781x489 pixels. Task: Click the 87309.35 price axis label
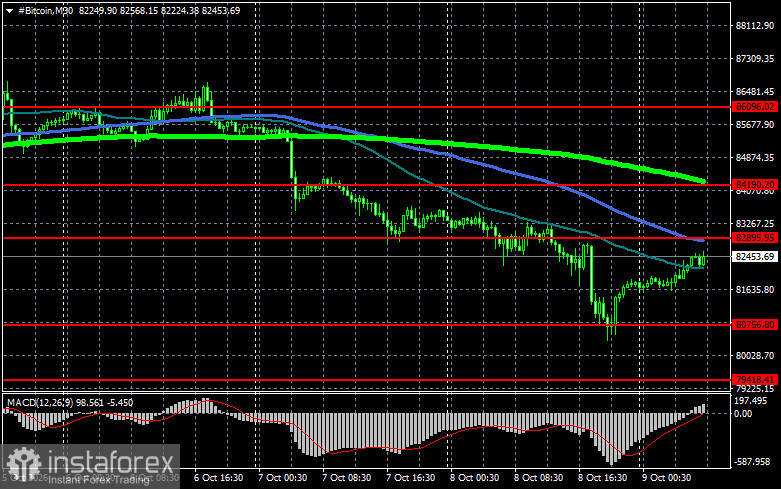point(755,59)
